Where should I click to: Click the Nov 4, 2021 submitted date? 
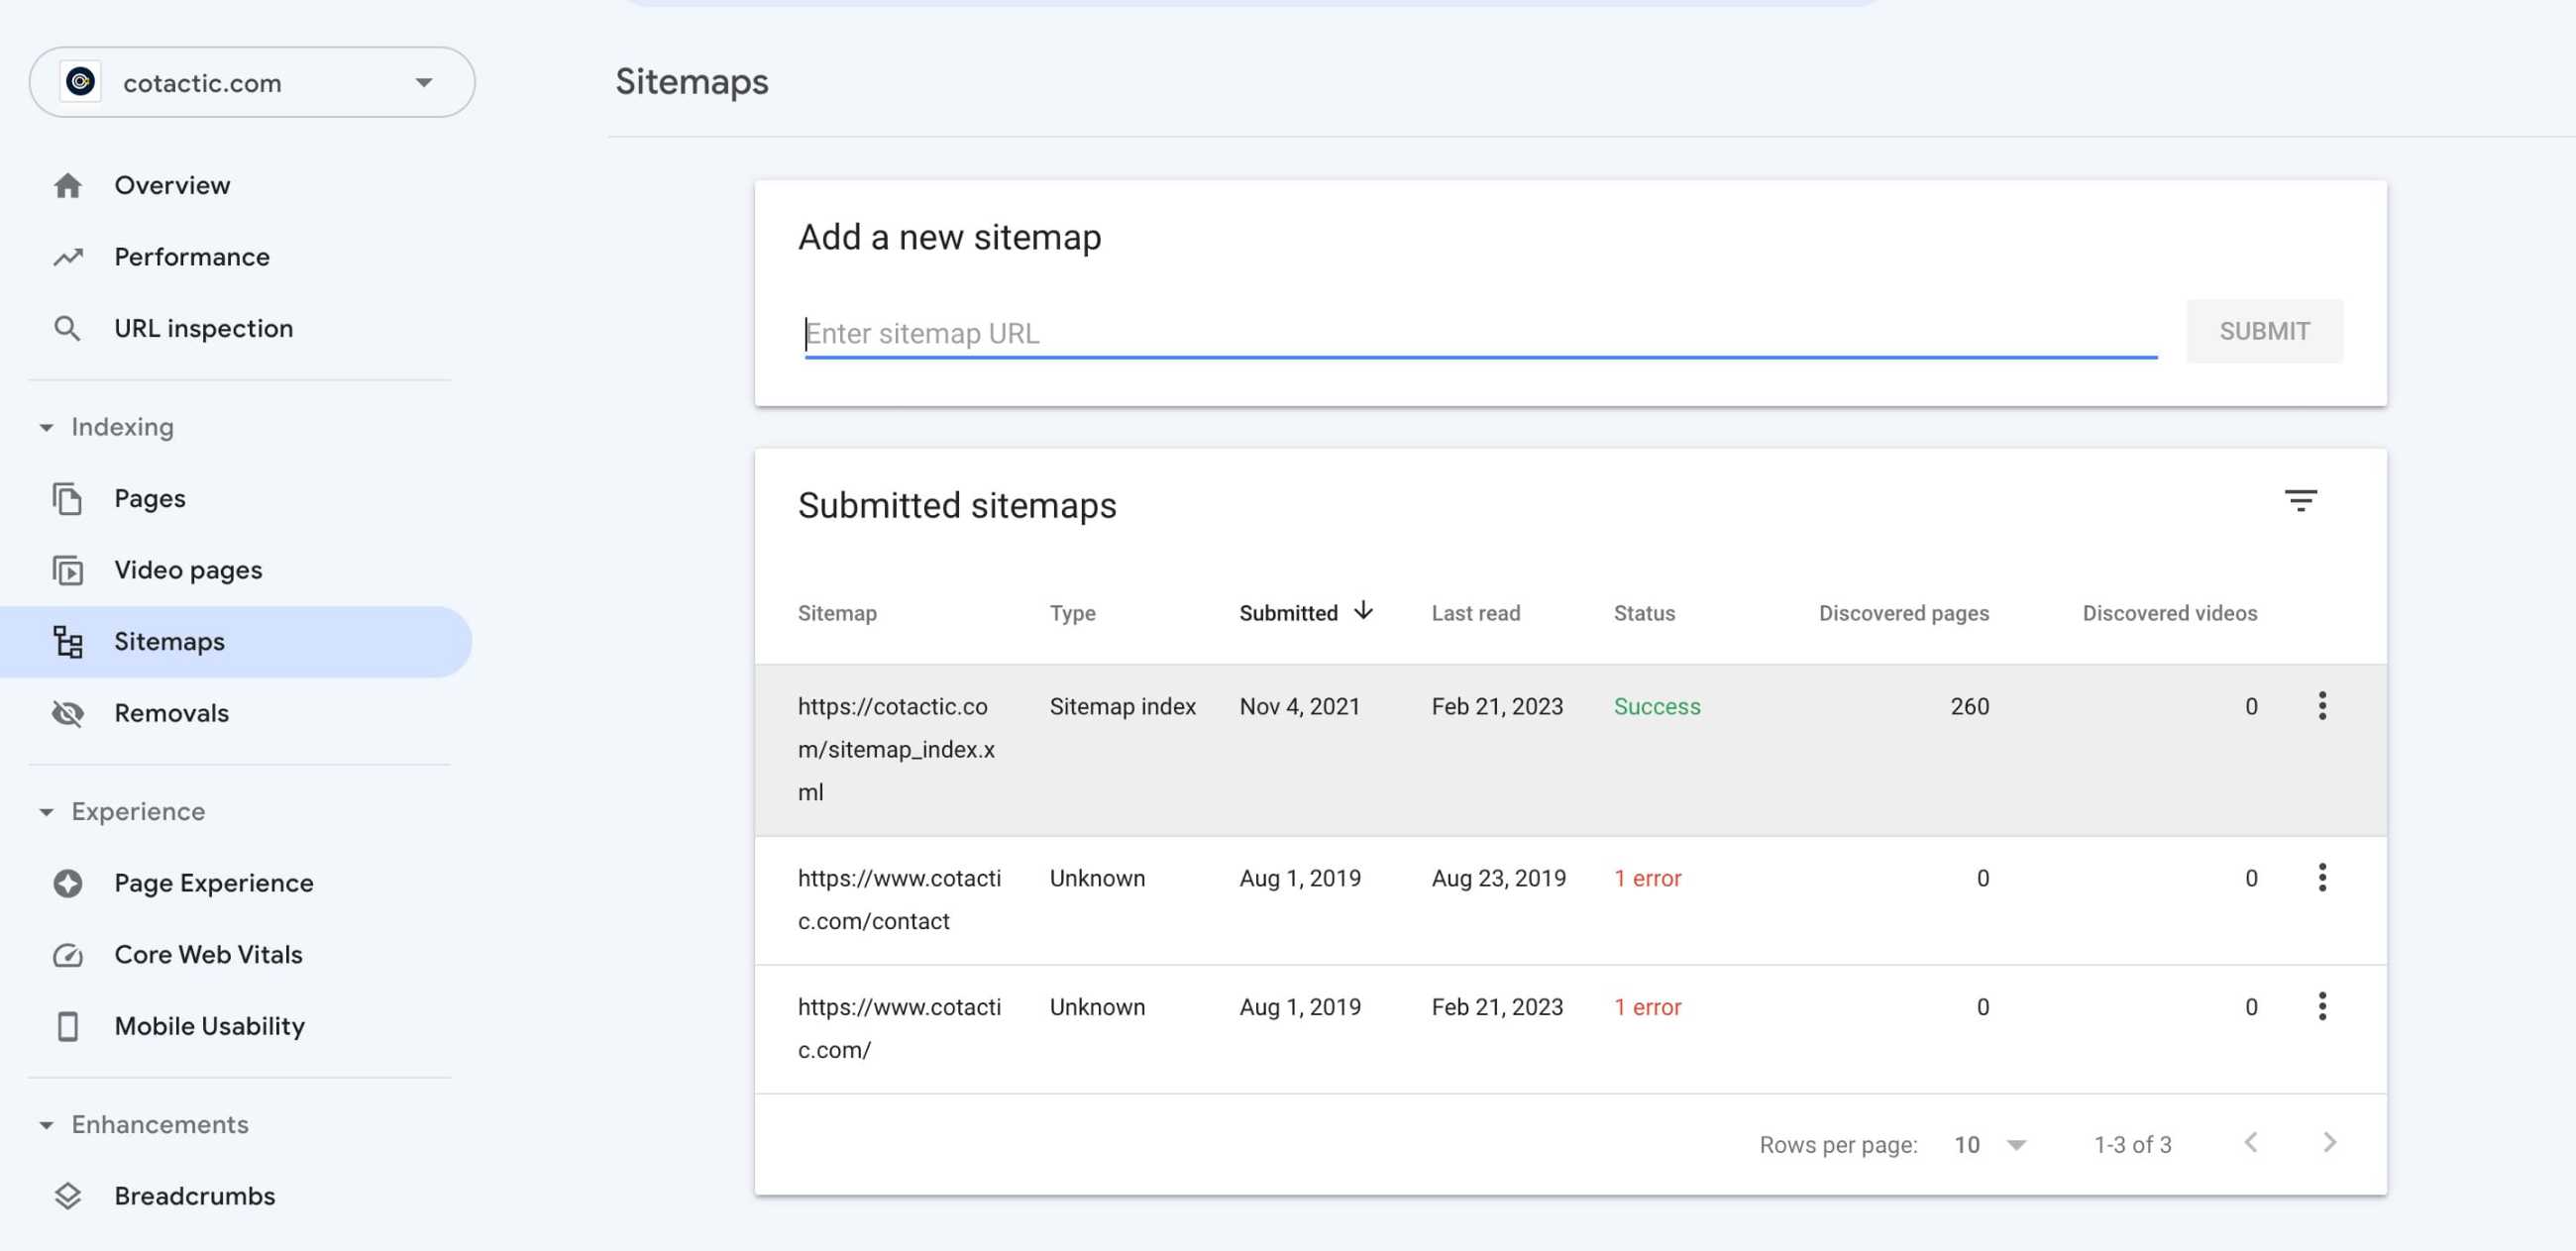(x=1299, y=706)
